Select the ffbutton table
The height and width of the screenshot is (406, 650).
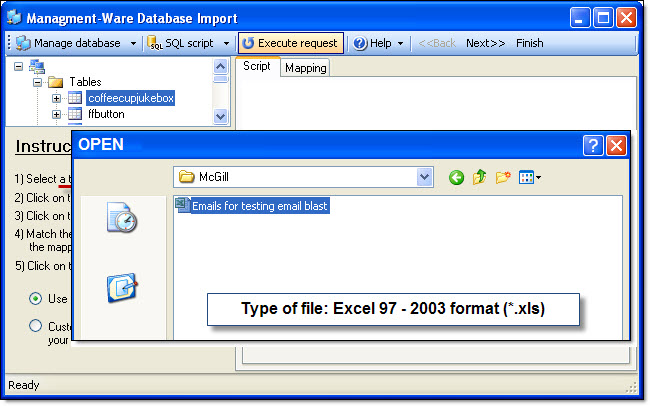[x=106, y=114]
